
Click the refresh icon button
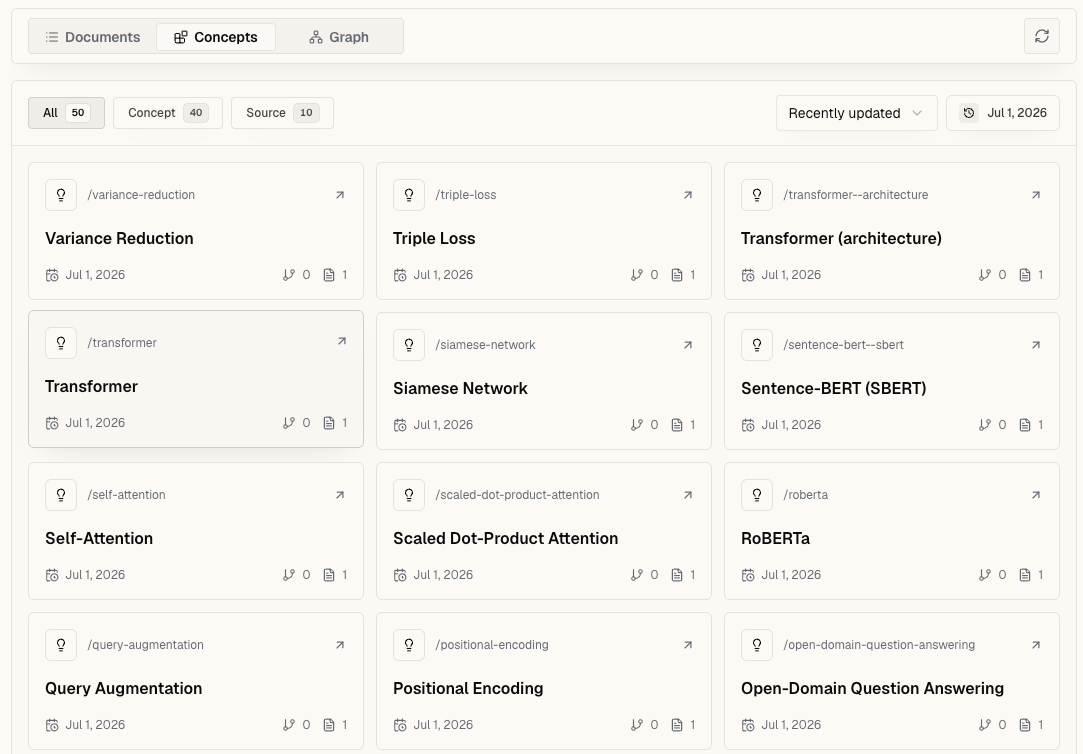(1042, 36)
